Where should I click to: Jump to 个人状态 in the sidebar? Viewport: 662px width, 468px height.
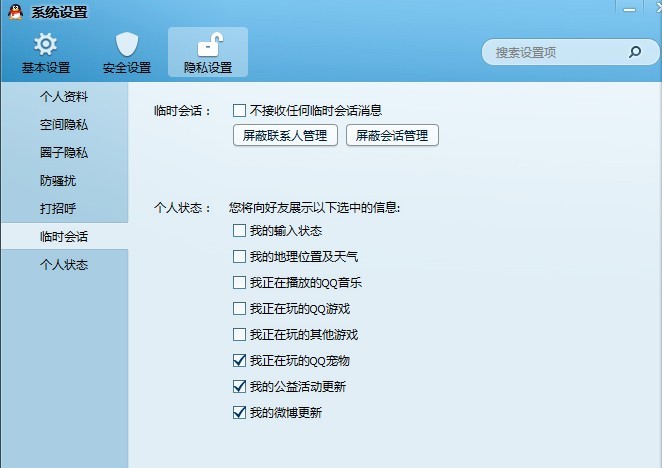tap(64, 264)
